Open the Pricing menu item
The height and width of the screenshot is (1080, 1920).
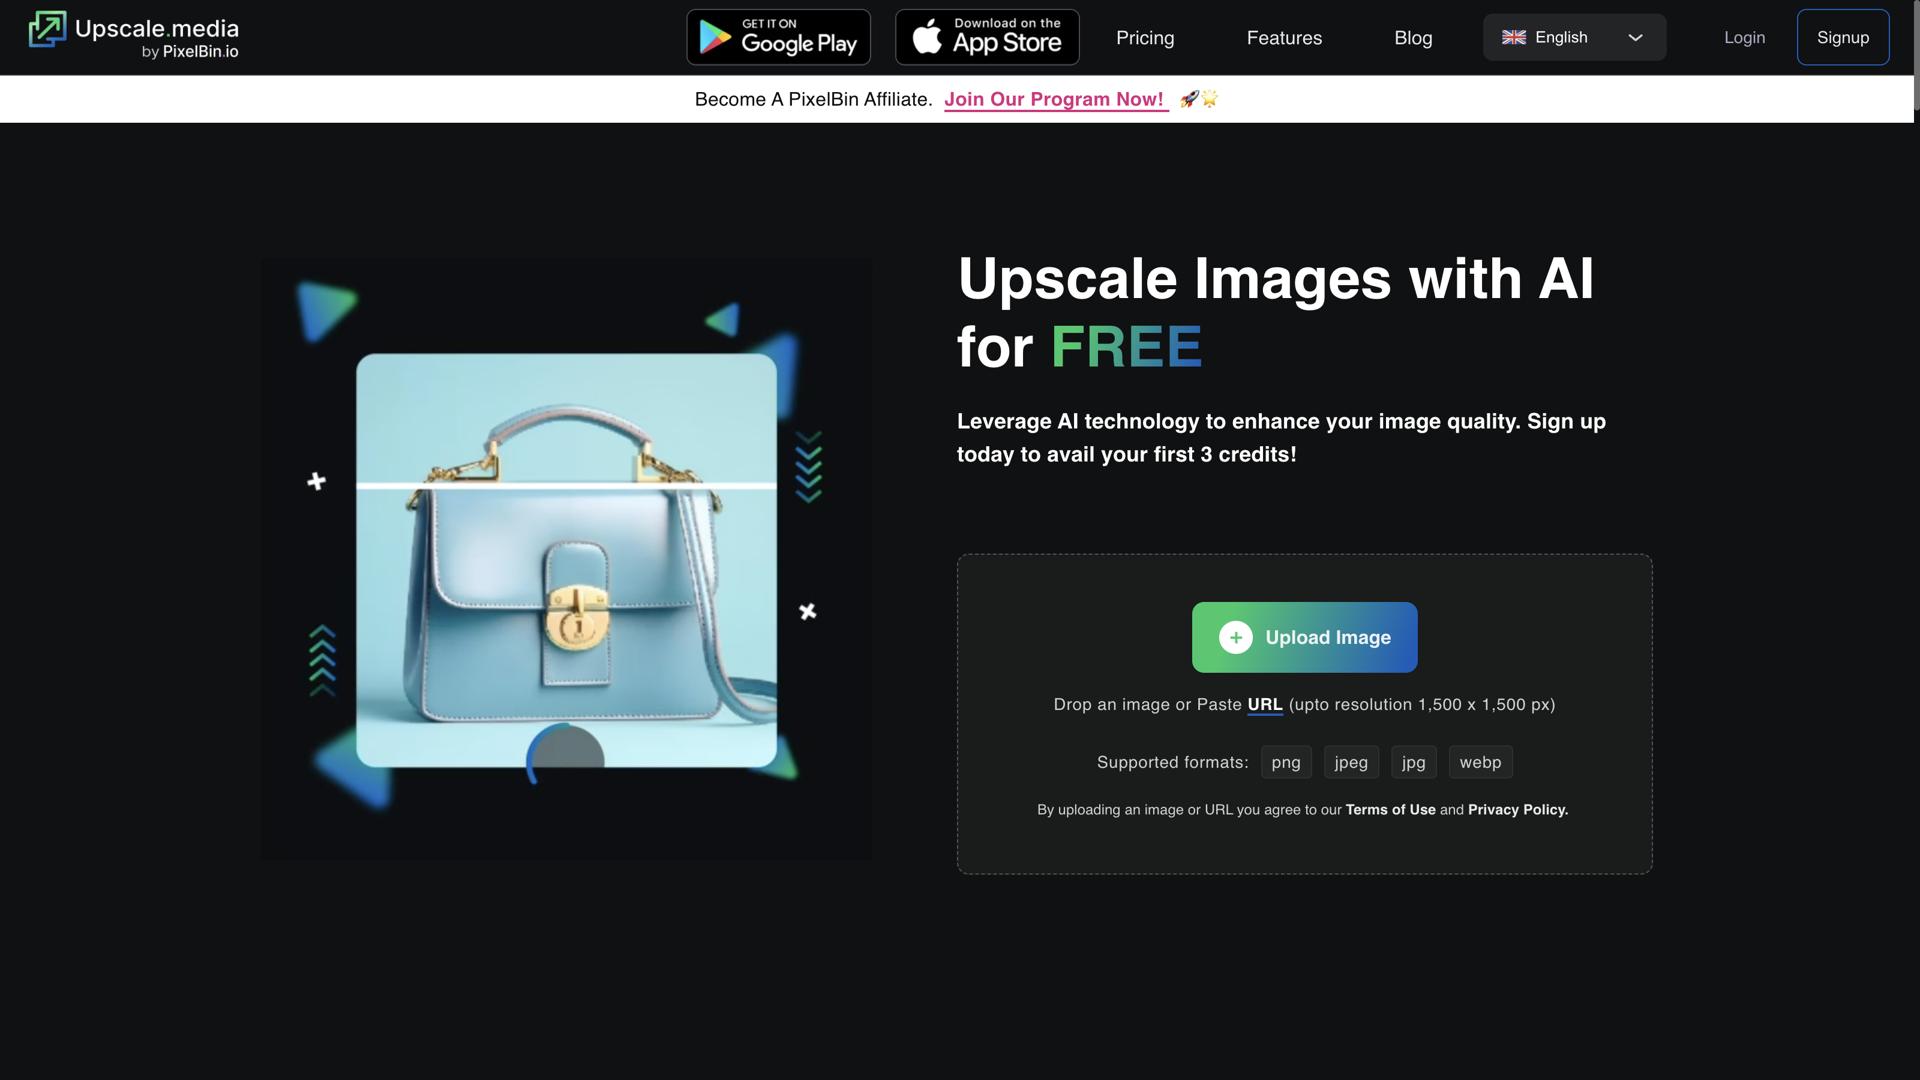(1144, 38)
